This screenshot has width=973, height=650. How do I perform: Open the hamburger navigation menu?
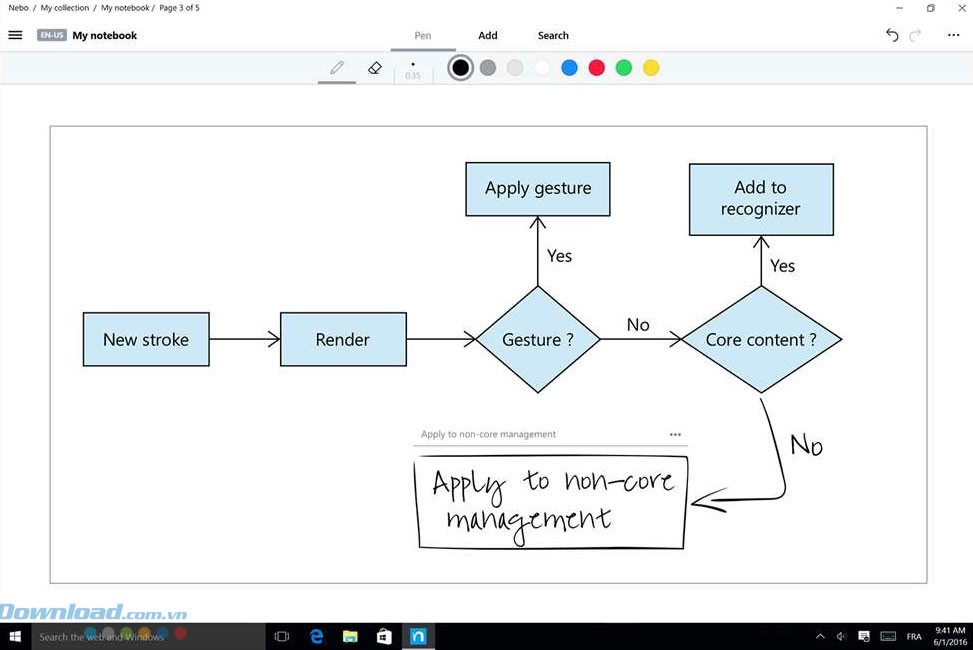15,35
